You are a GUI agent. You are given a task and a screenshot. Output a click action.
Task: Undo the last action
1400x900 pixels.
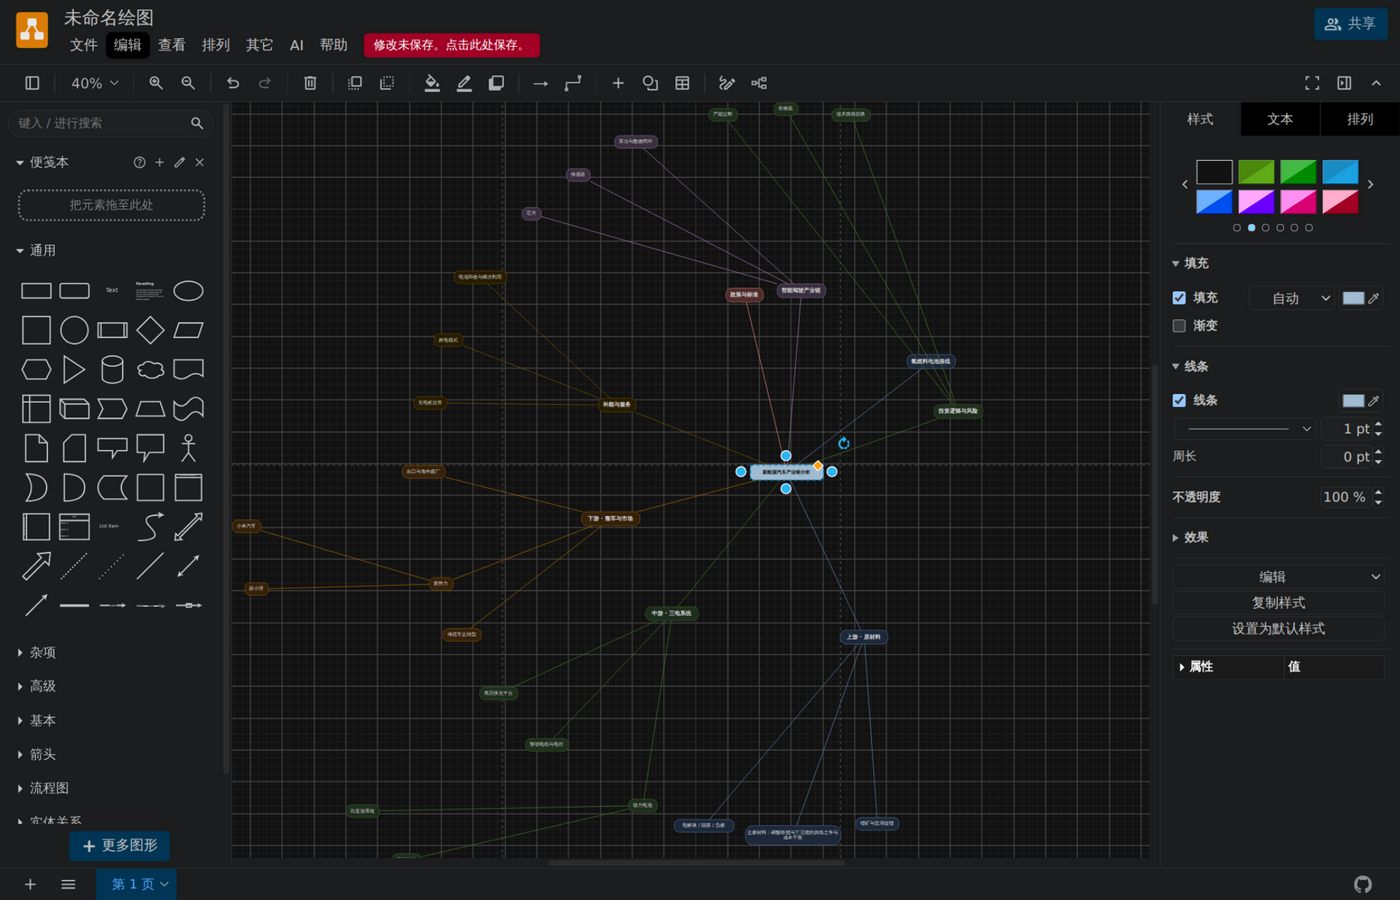(233, 83)
